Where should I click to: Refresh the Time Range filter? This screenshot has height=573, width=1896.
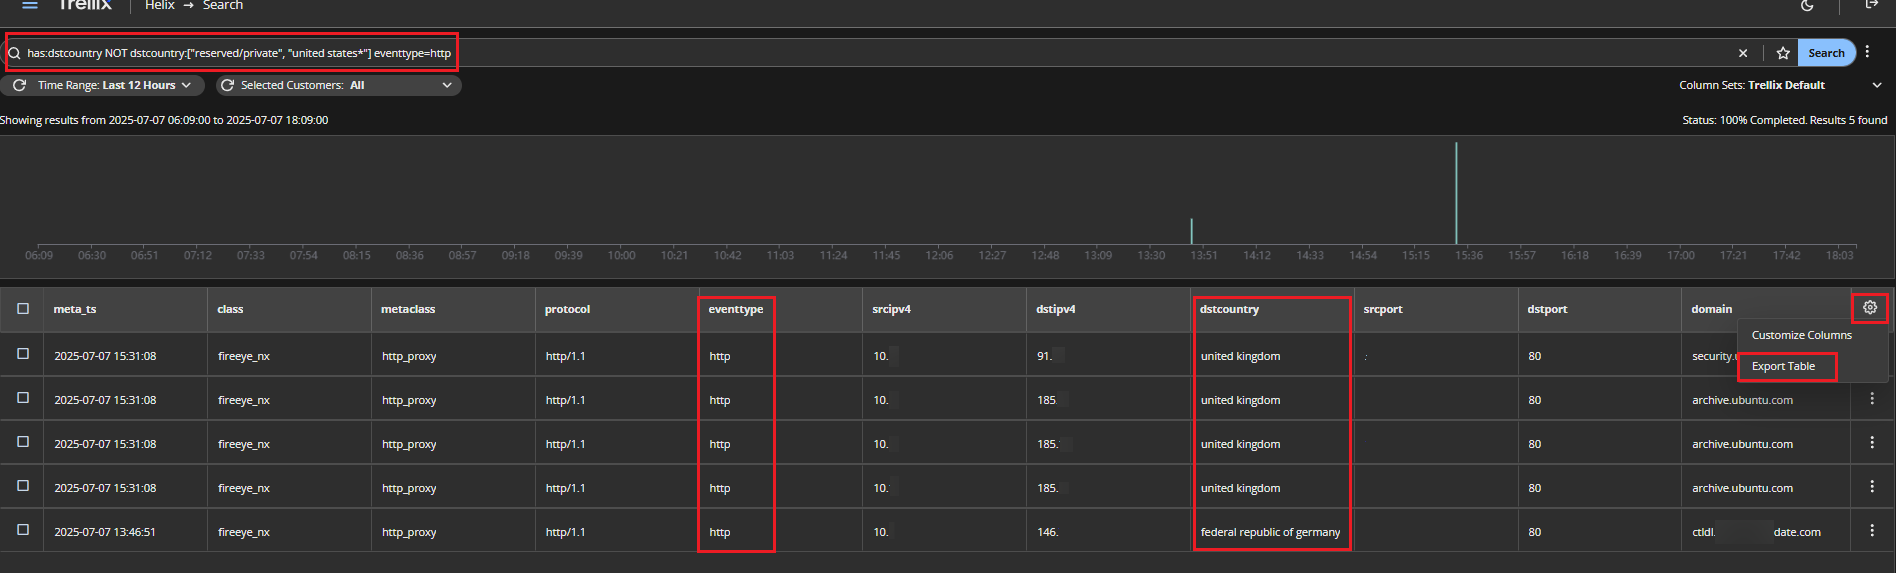pos(19,85)
